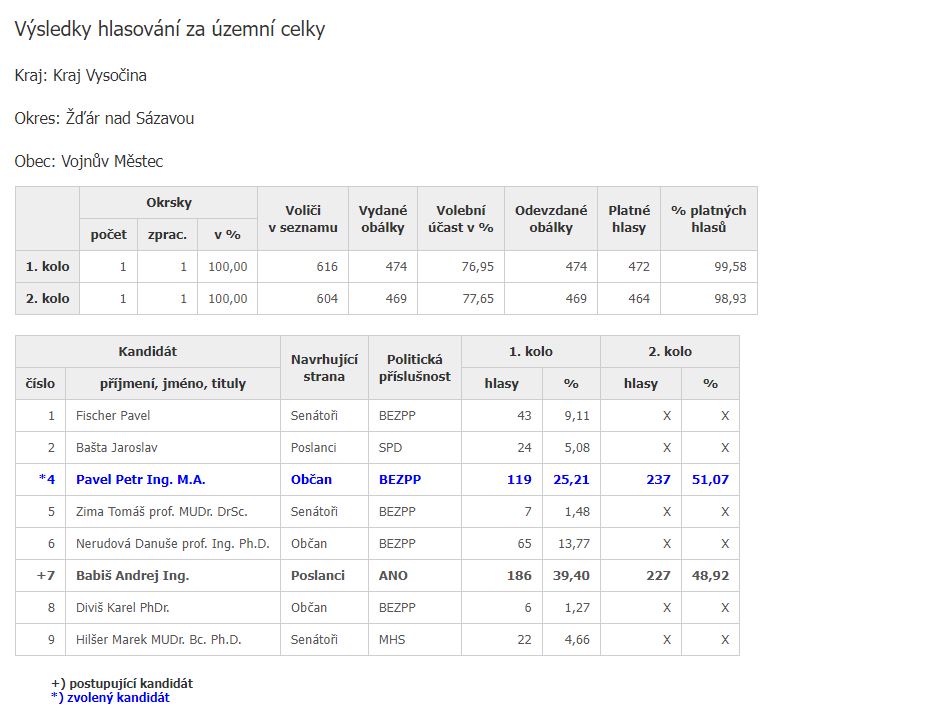This screenshot has width=927, height=727.
Task: Click valid votes value '464'
Action: (x=638, y=298)
